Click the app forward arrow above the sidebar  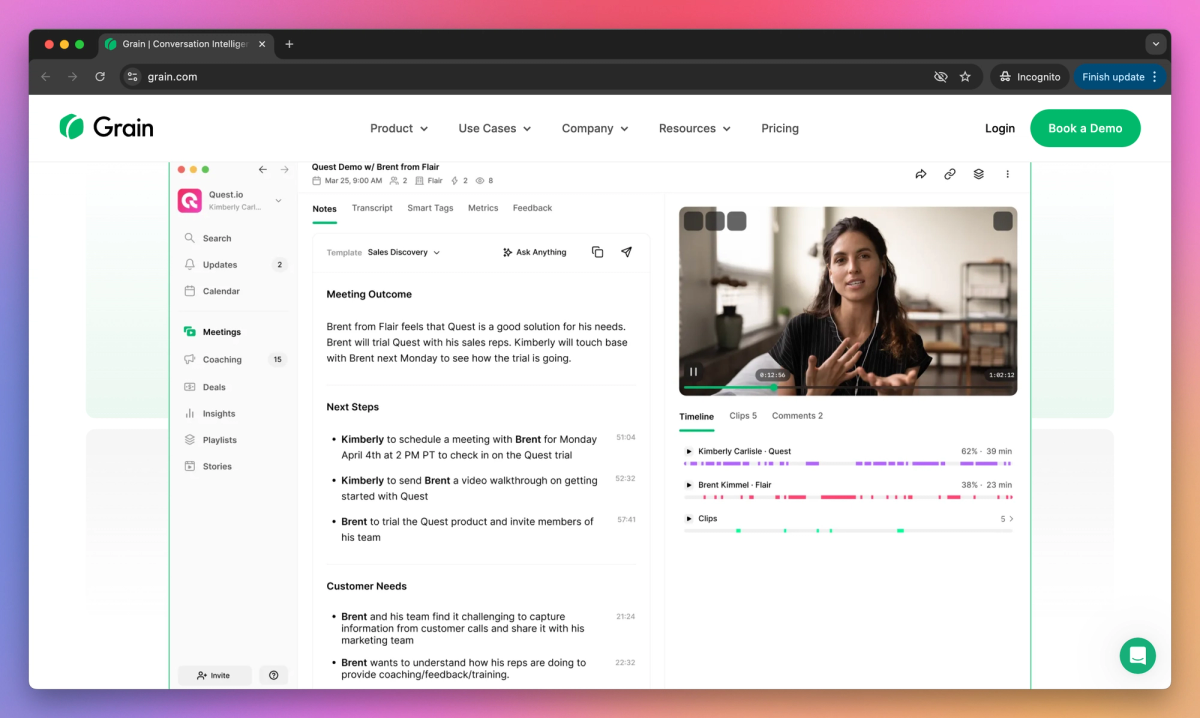pos(284,170)
